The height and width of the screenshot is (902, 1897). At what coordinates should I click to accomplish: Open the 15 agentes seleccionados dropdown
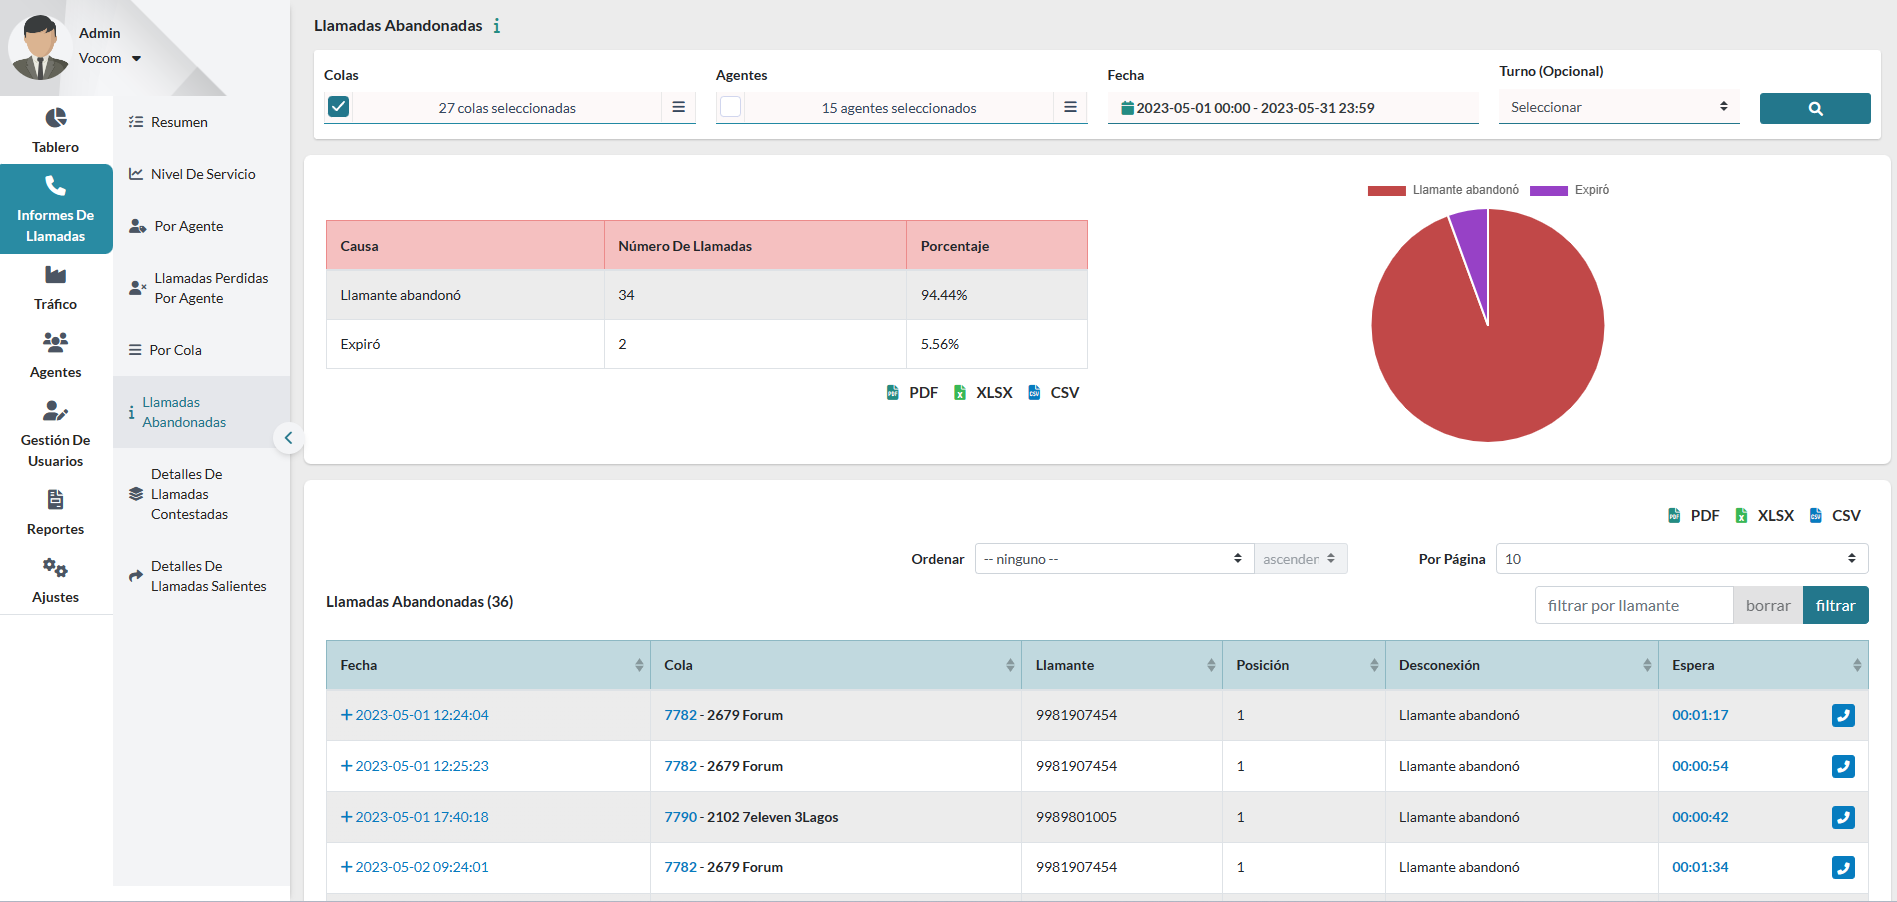coord(899,108)
